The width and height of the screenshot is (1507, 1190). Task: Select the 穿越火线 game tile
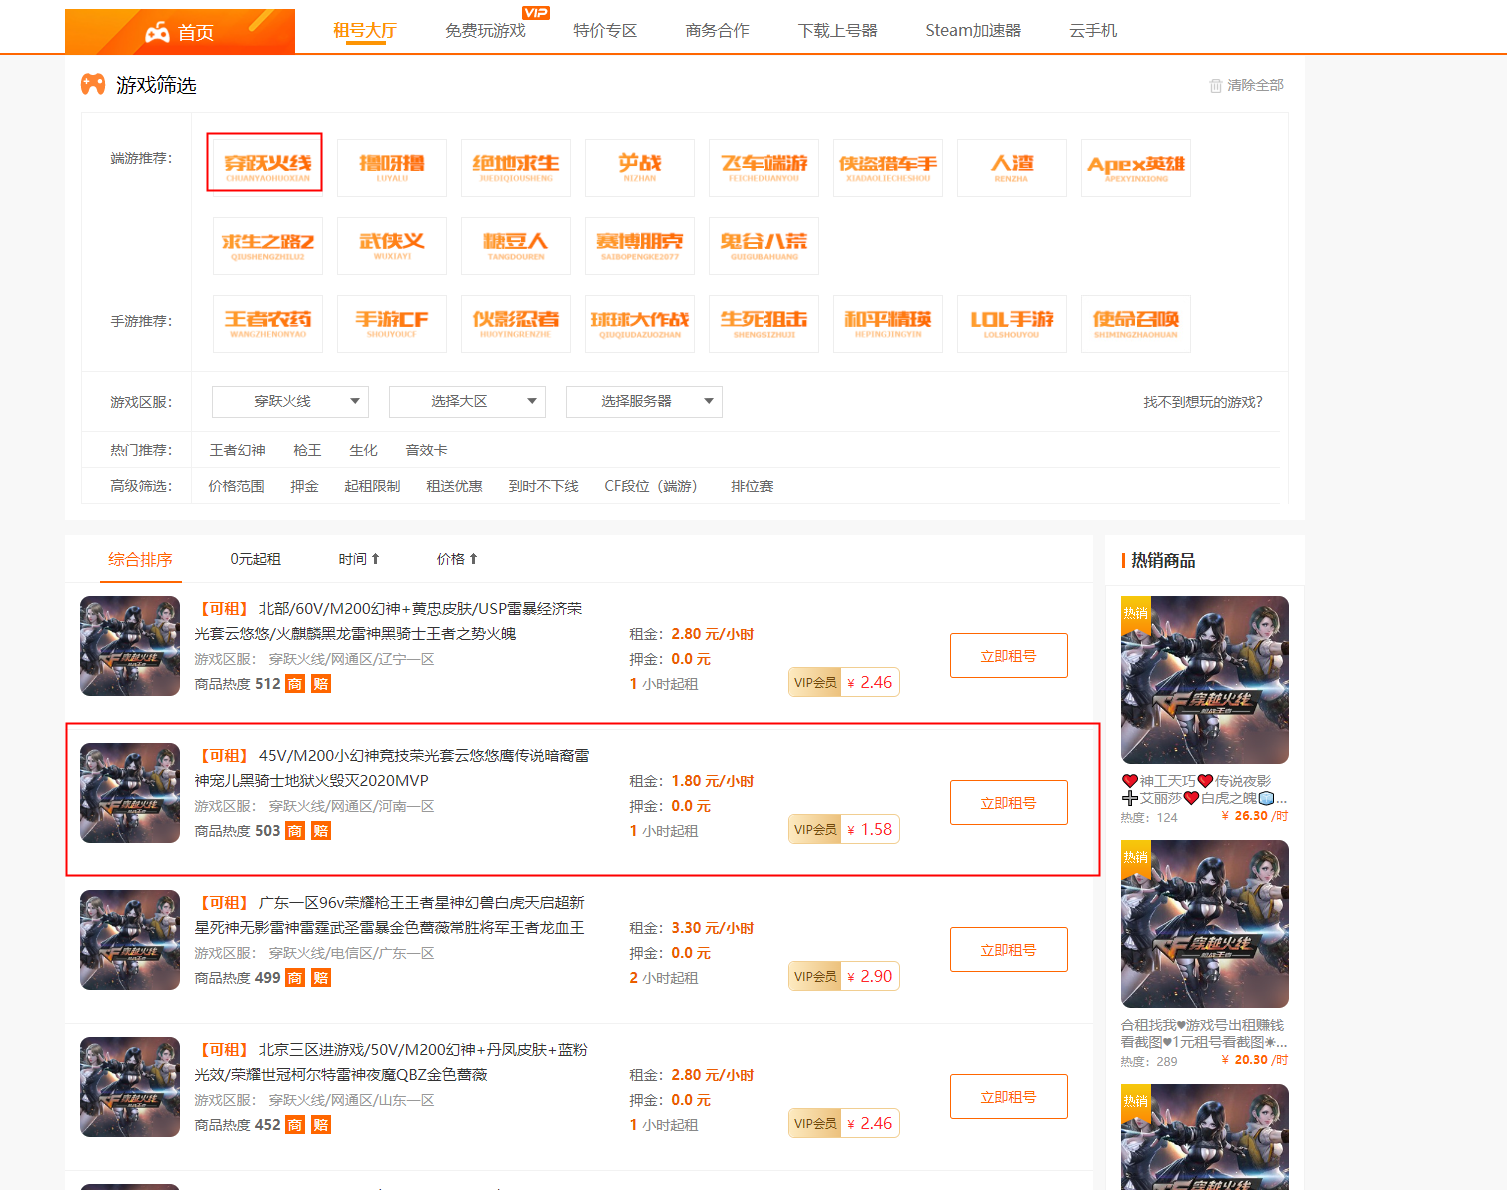coord(265,162)
